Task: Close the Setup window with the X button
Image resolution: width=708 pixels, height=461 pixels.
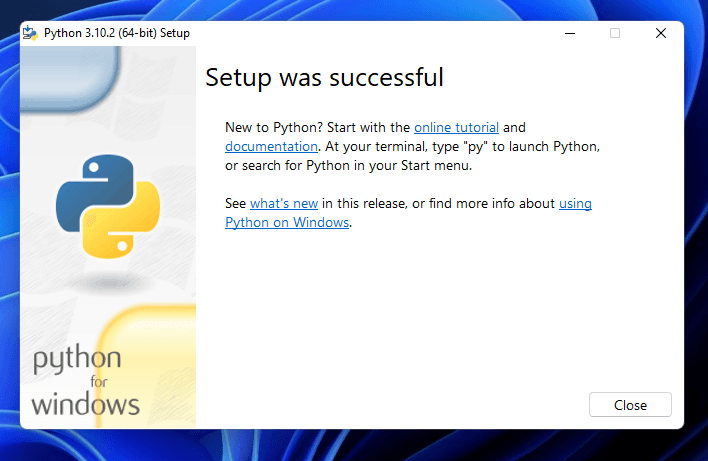Action: click(661, 33)
